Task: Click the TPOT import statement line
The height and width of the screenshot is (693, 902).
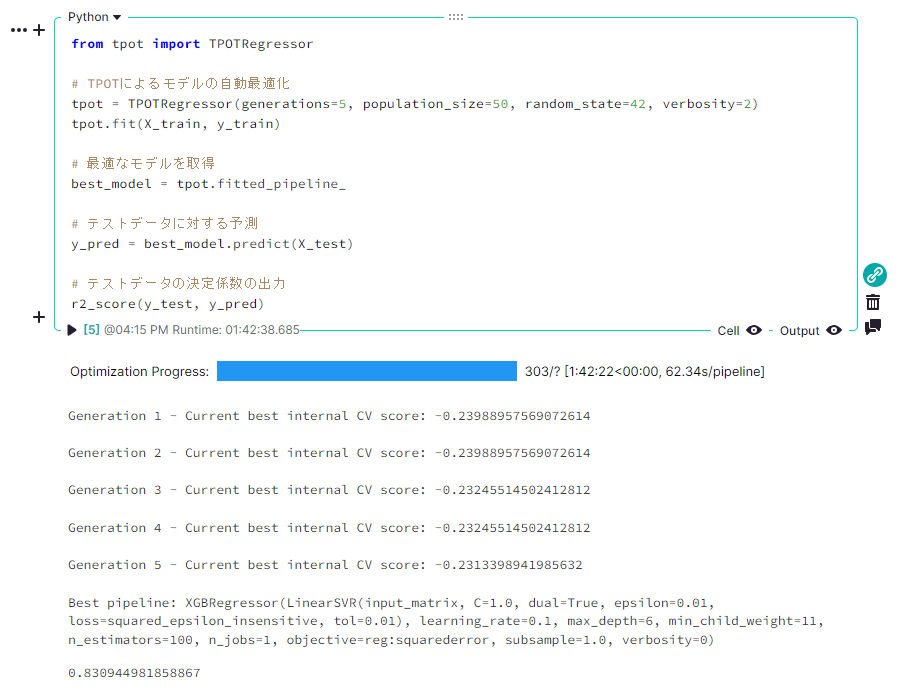Action: click(192, 44)
